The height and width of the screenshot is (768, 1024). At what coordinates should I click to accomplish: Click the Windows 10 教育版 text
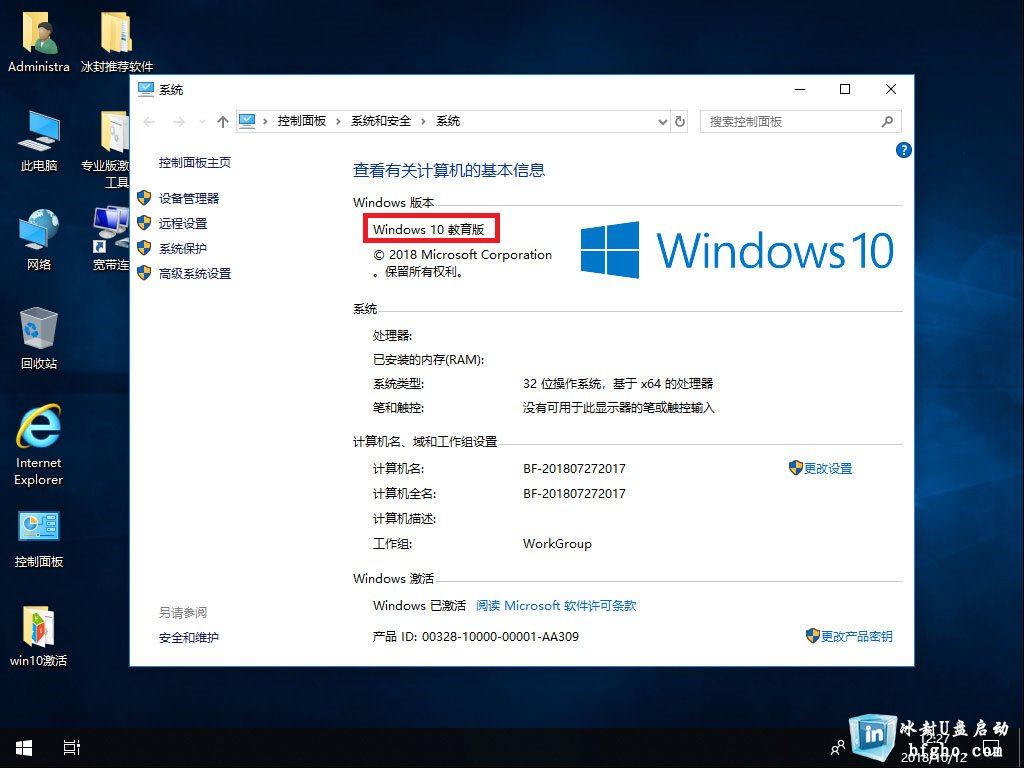[x=429, y=229]
